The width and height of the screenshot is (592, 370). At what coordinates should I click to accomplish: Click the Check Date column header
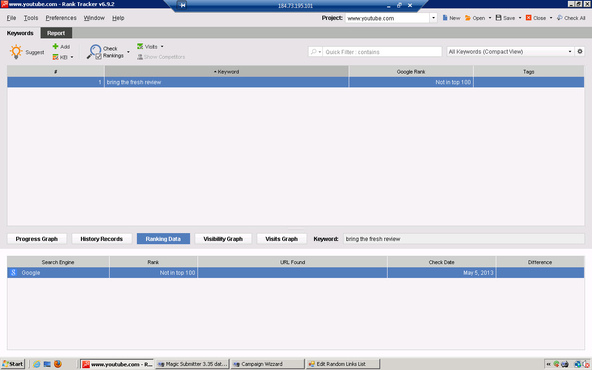(x=441, y=262)
